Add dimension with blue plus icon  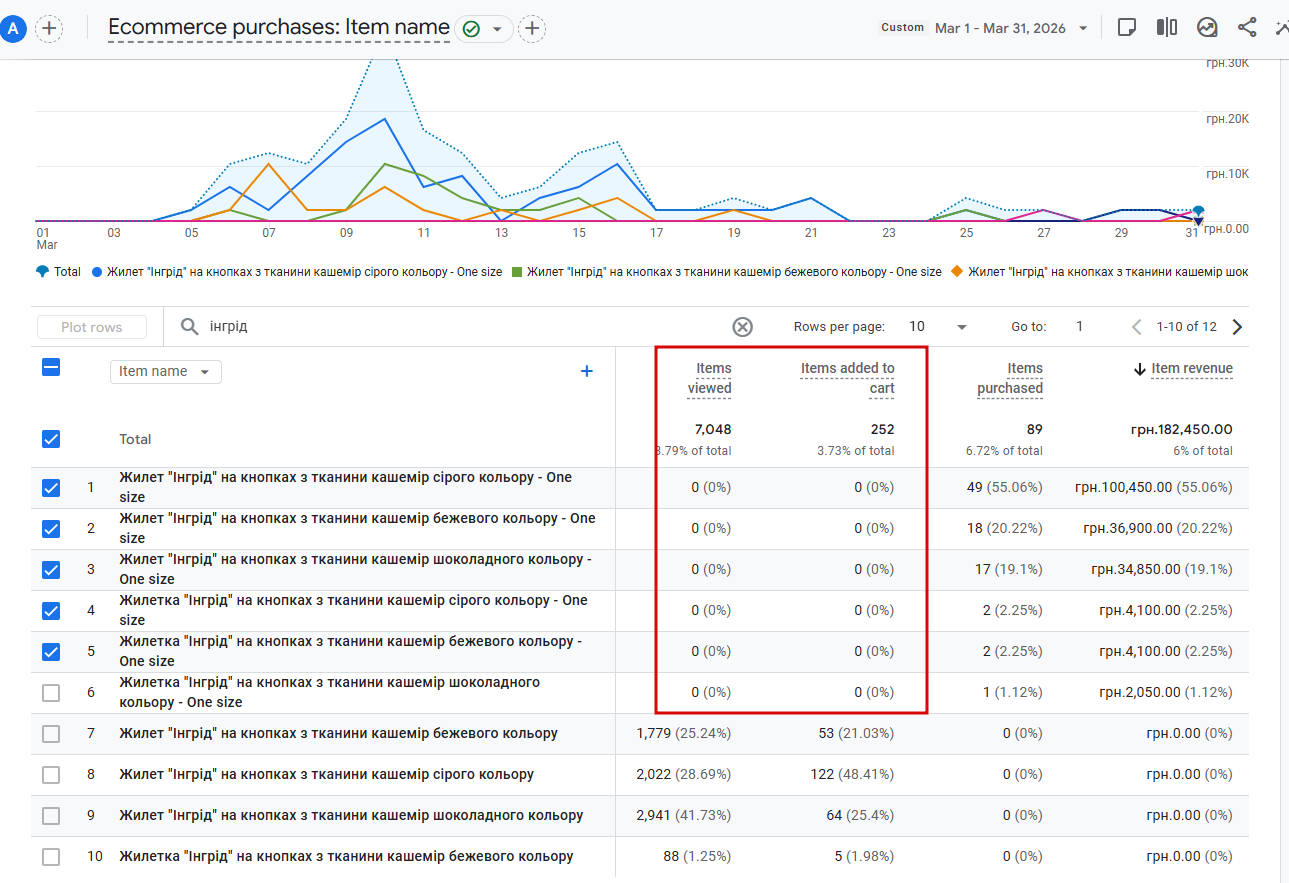[587, 372]
